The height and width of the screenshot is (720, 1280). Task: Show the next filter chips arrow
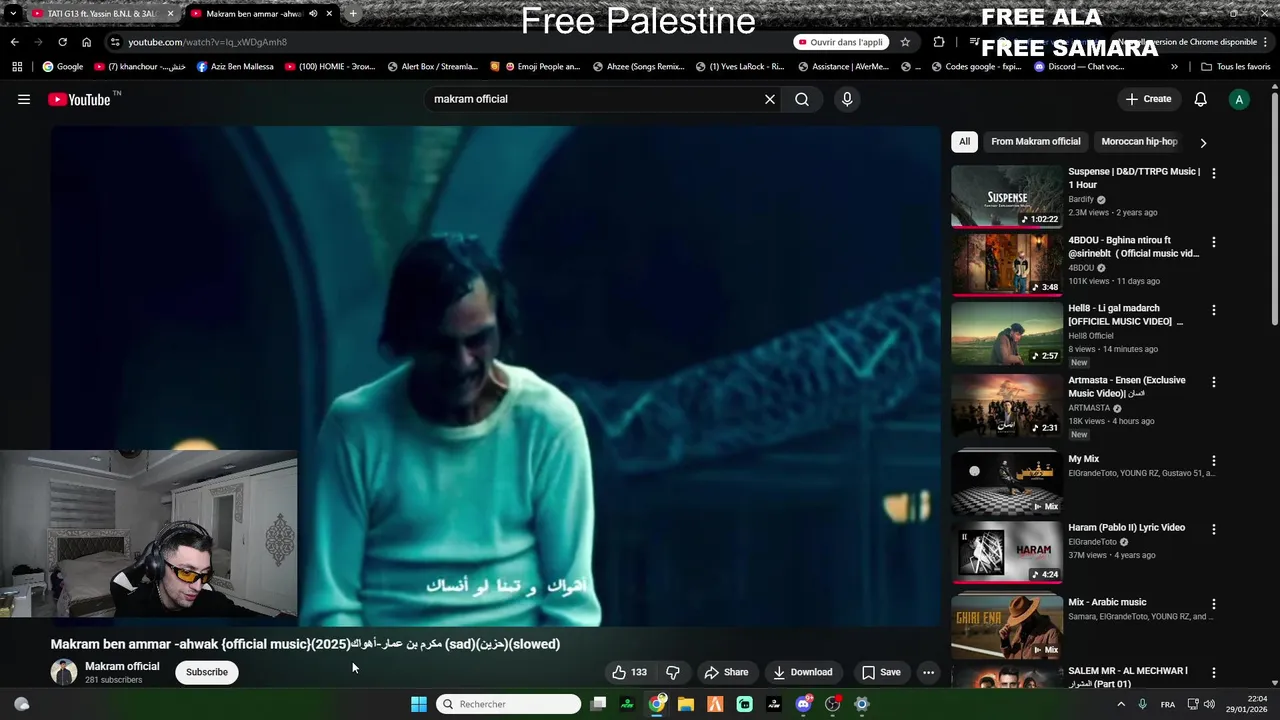[1203, 142]
